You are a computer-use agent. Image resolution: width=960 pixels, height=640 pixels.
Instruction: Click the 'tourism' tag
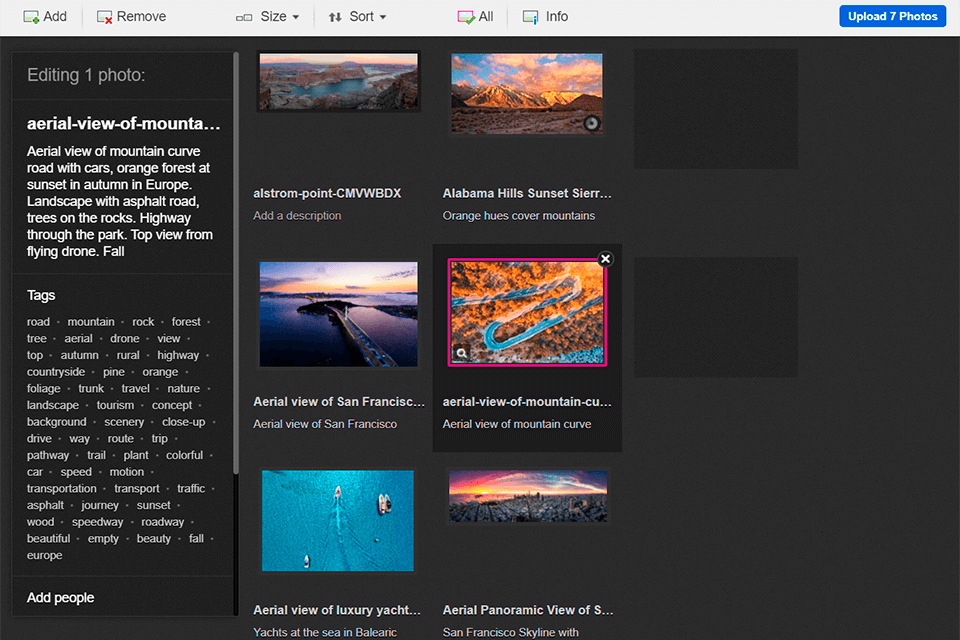tap(115, 405)
